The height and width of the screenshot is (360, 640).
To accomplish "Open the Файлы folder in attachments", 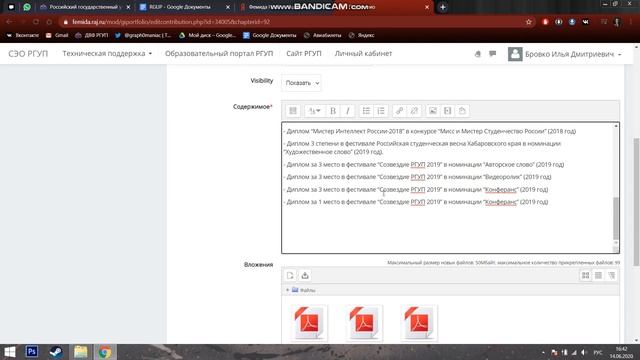I will tap(307, 290).
